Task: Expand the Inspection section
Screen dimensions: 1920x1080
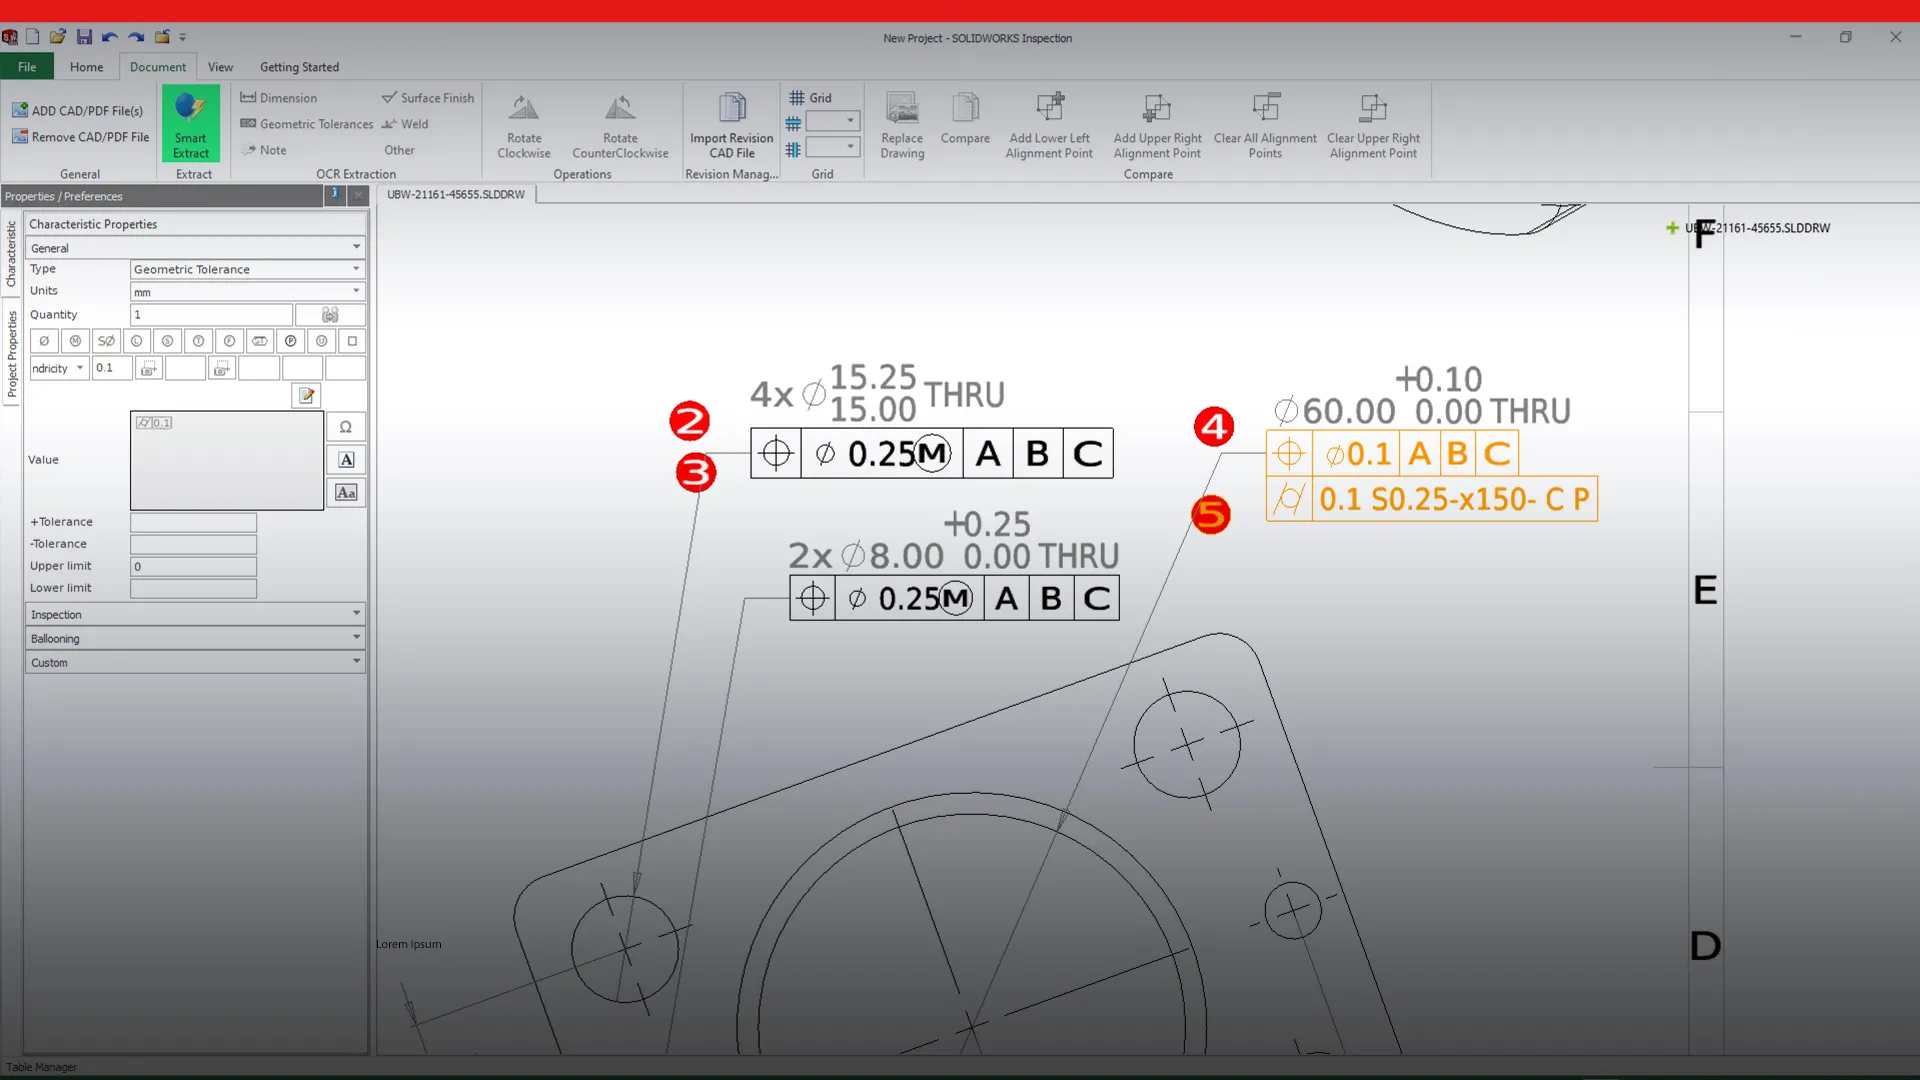Action: tap(194, 613)
